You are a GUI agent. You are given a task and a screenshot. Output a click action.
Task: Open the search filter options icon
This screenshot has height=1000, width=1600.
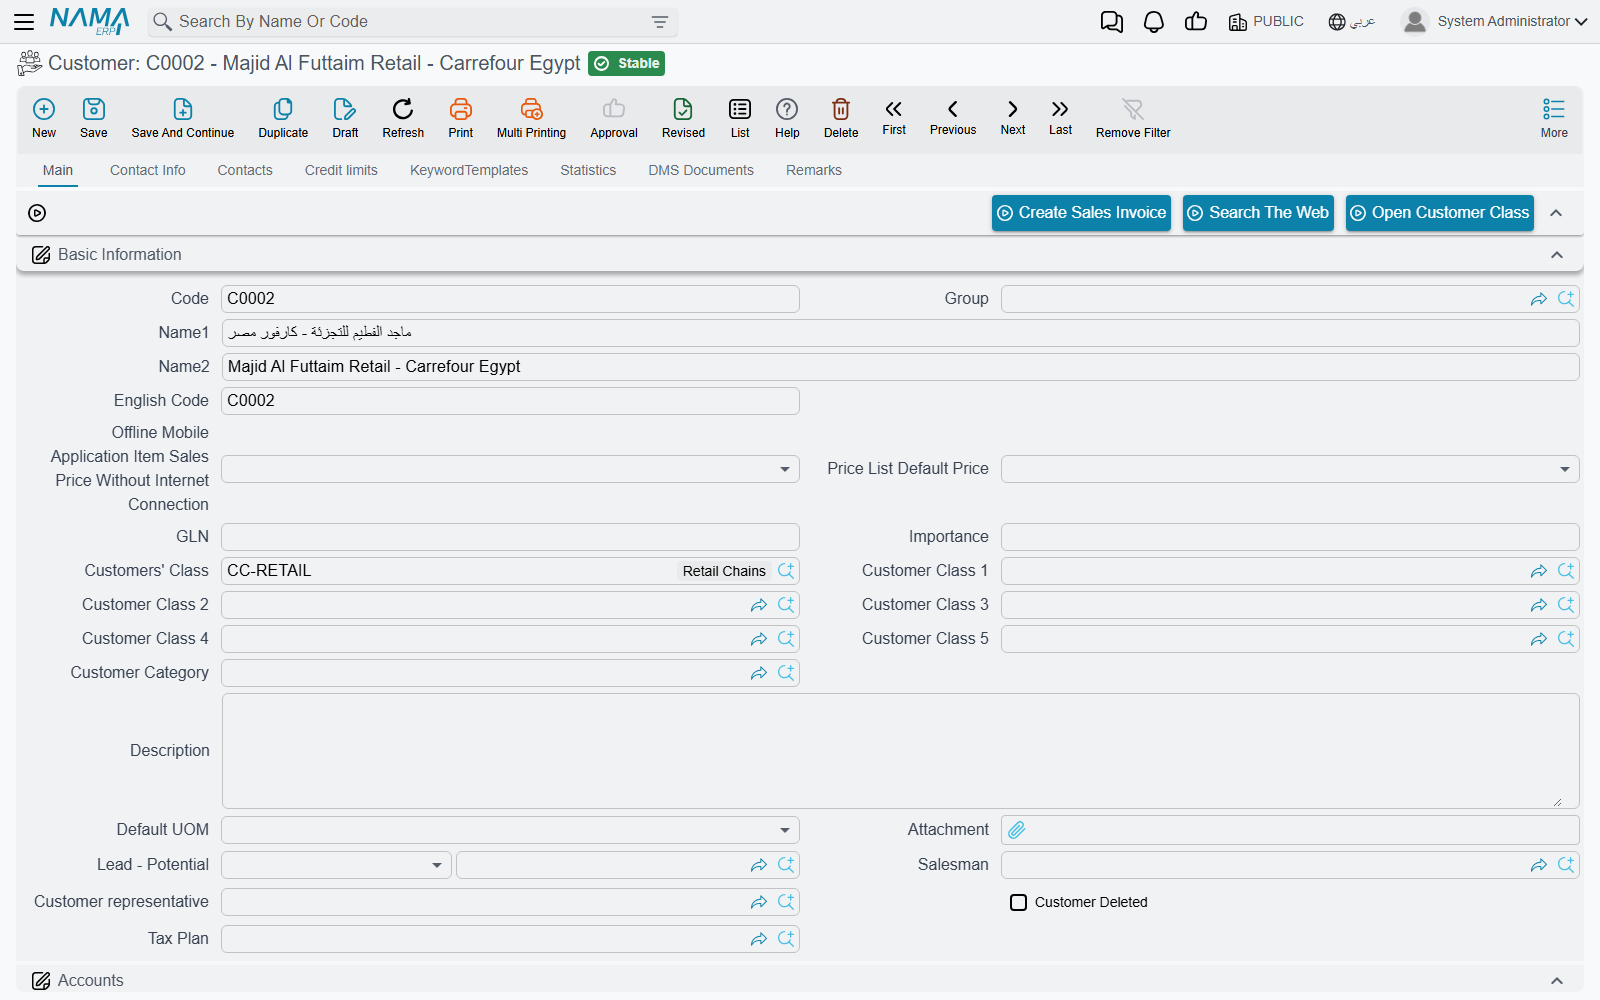660,22
